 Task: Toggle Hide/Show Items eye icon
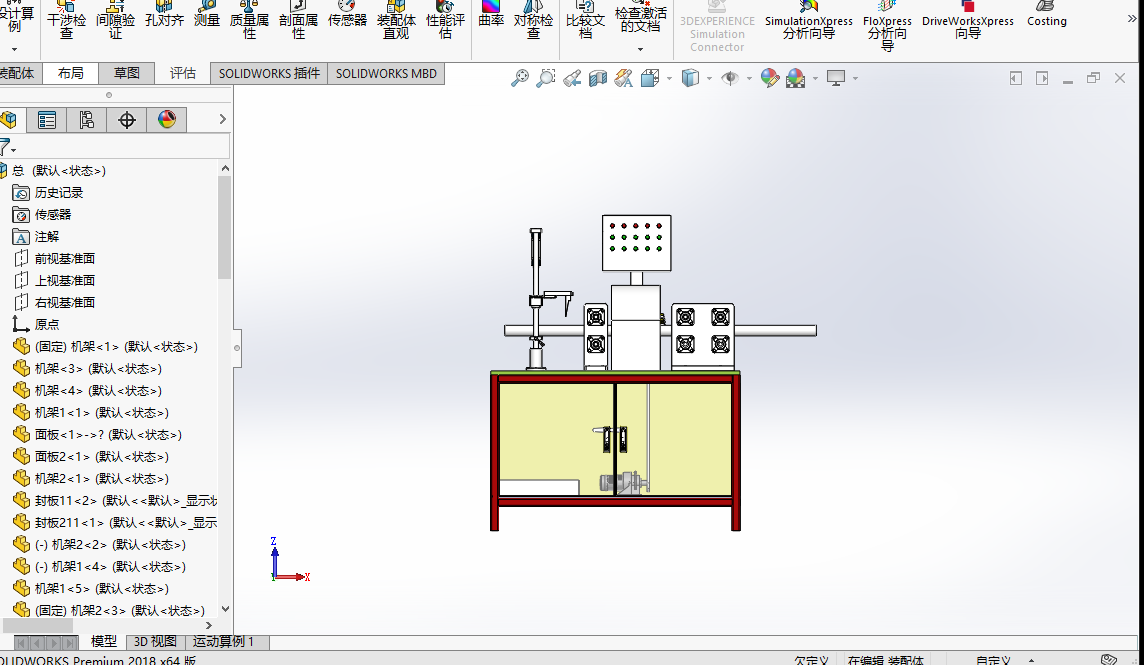[x=730, y=78]
